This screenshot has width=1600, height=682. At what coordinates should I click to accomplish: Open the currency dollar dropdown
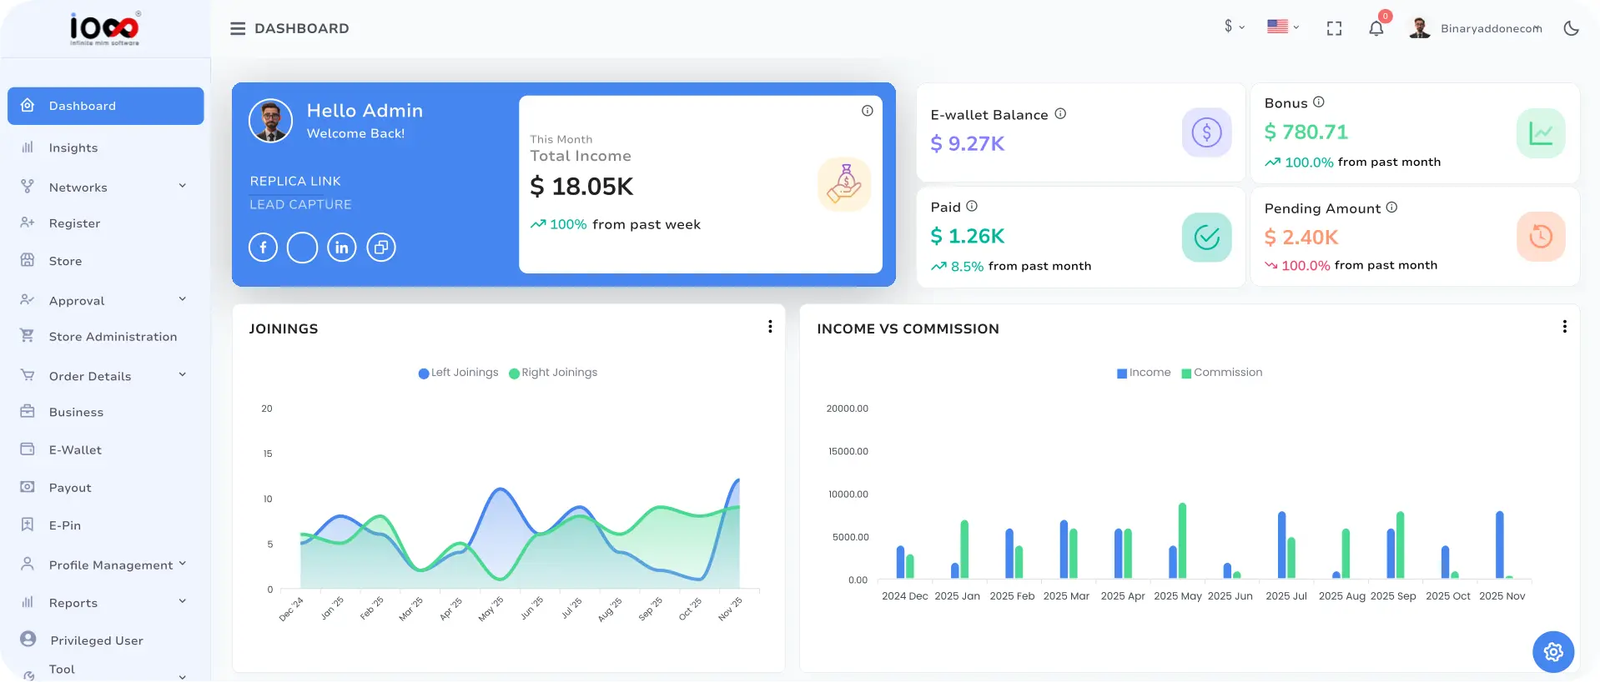coord(1234,27)
